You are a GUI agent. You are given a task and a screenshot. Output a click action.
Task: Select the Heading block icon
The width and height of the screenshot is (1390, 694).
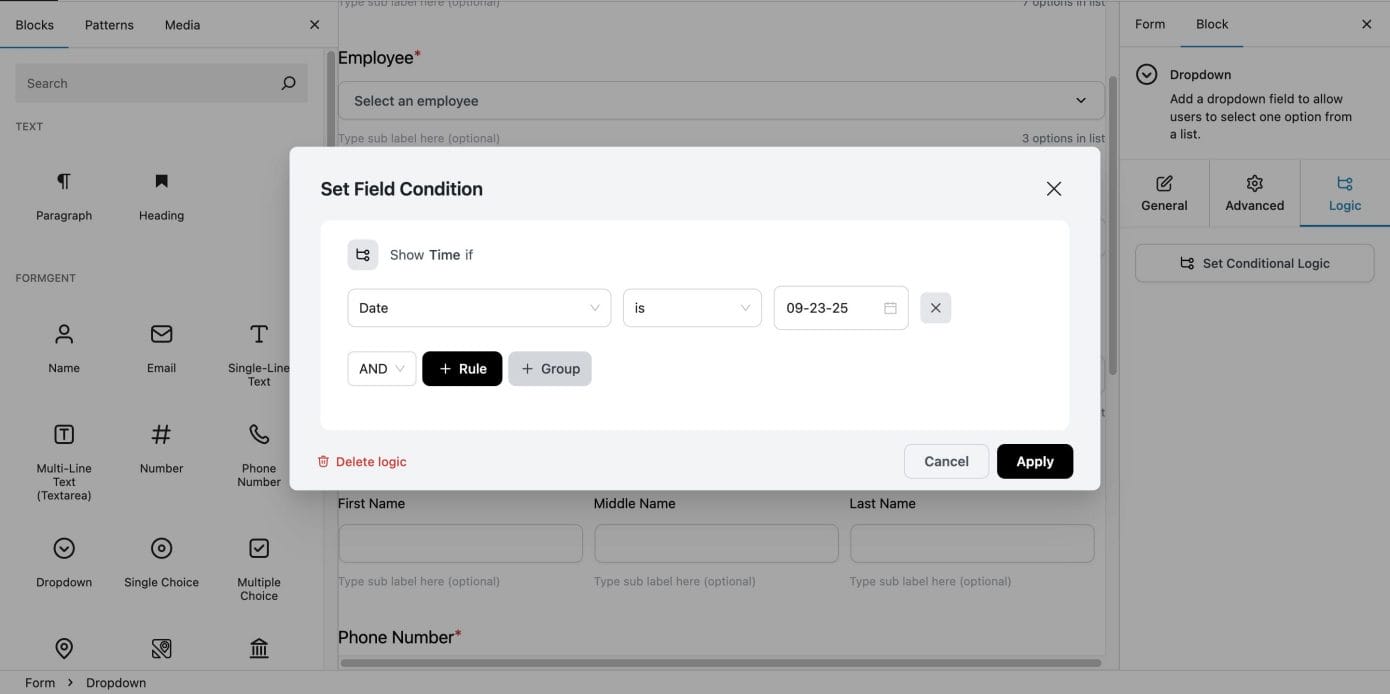(161, 182)
